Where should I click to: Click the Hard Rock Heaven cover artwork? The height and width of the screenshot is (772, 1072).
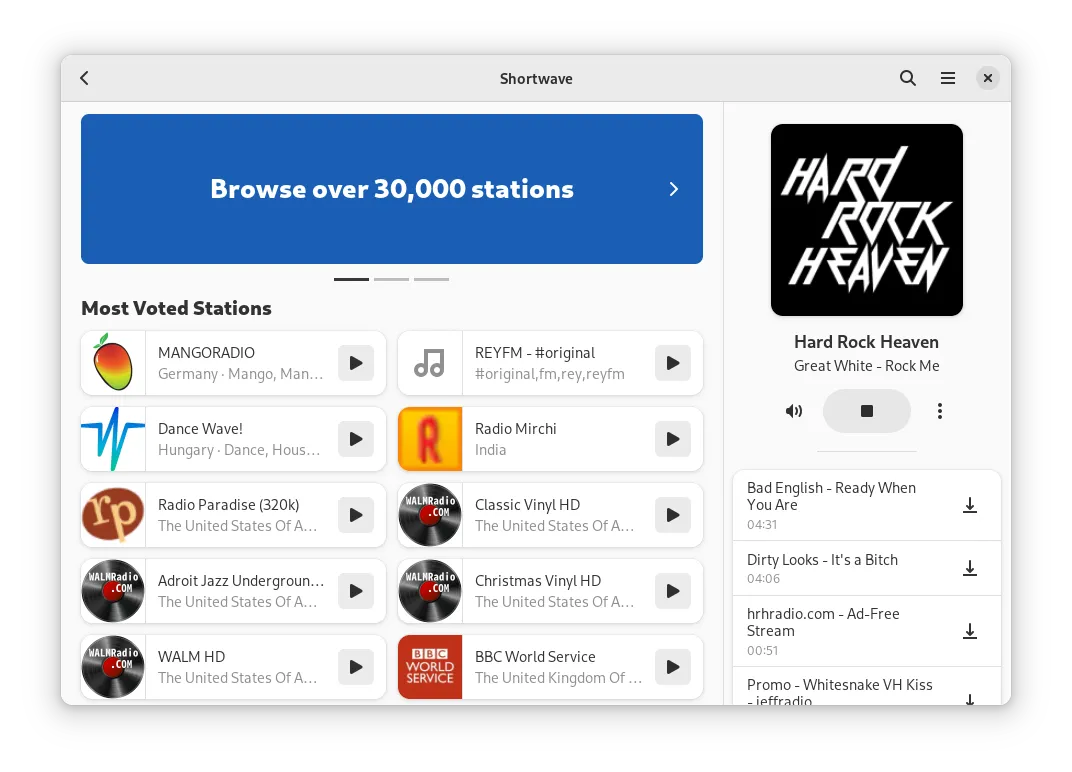coord(866,220)
